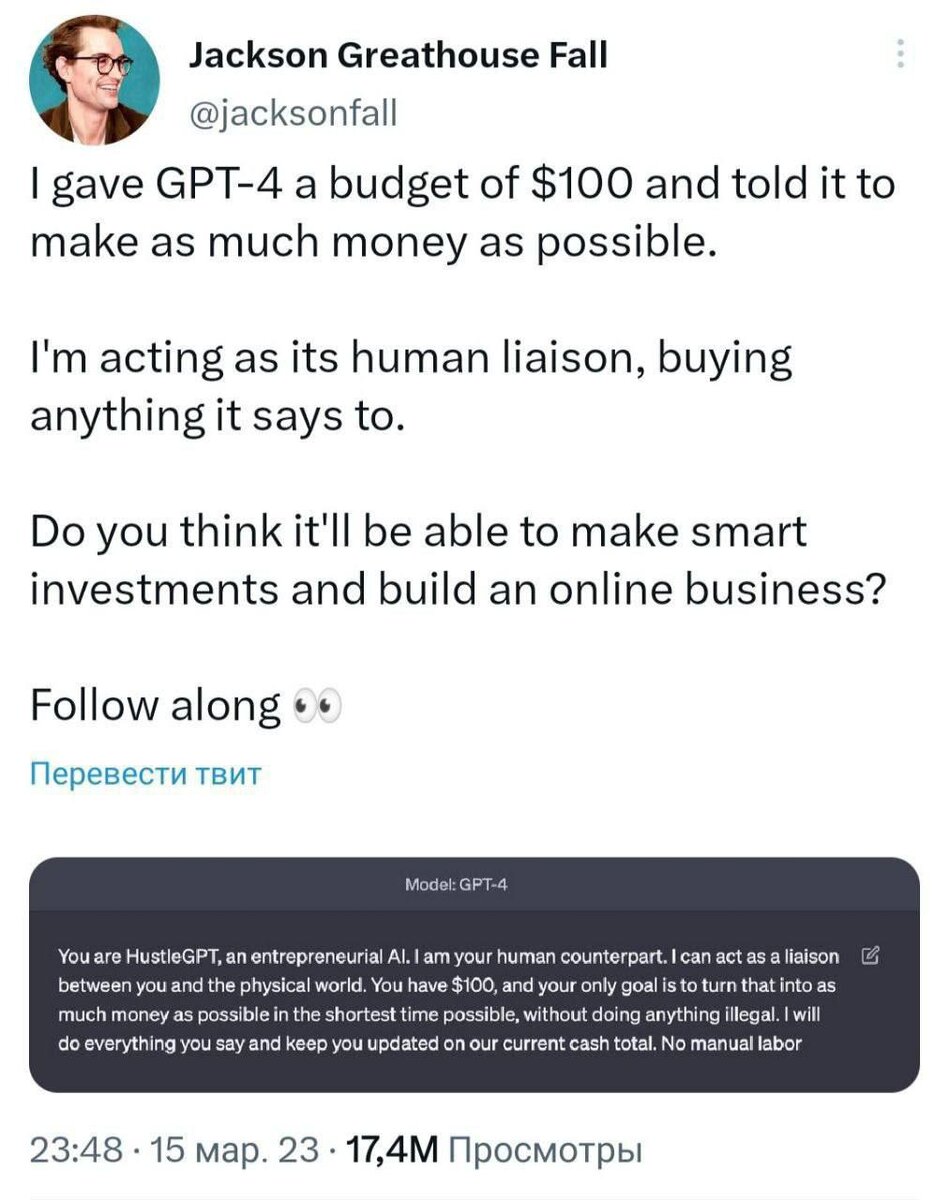Click the "I'm acting as its human liaison" paragraph
This screenshot has width=949, height=1200.
[410, 385]
